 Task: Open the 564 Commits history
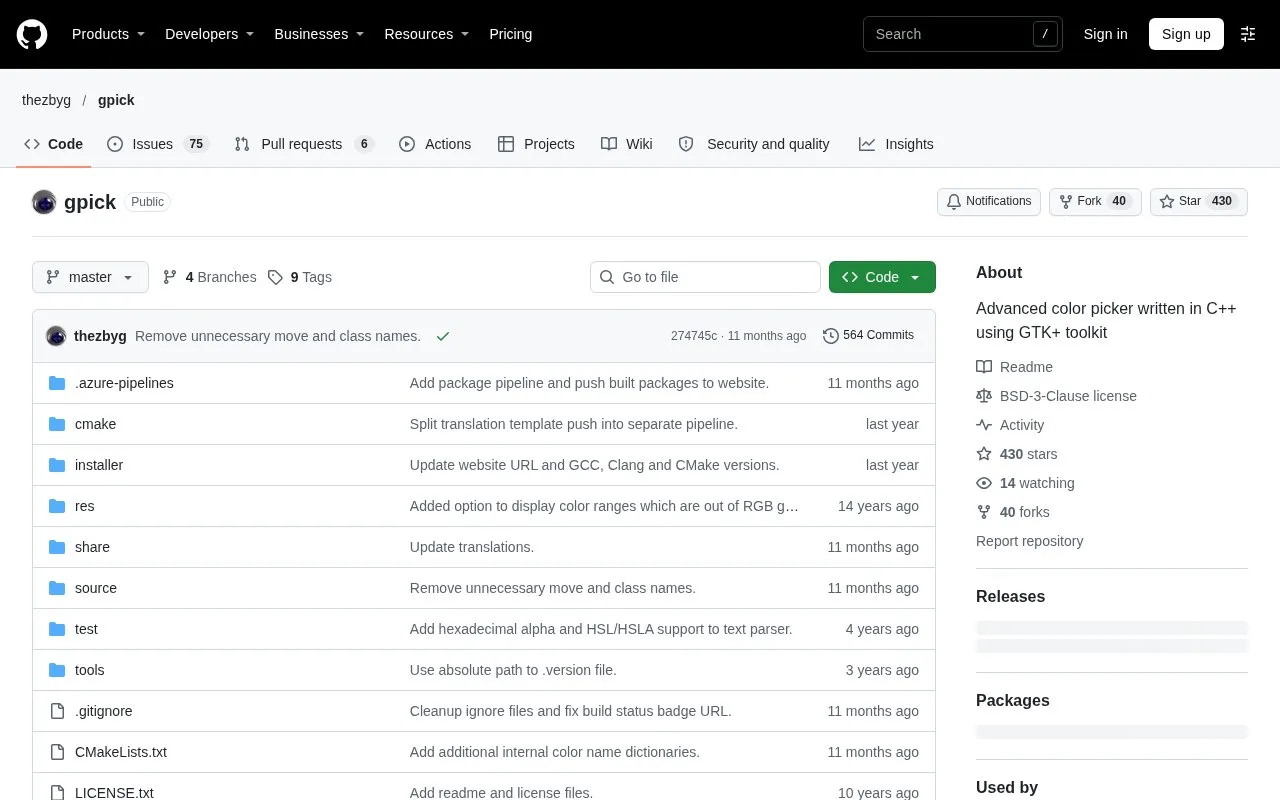868,335
